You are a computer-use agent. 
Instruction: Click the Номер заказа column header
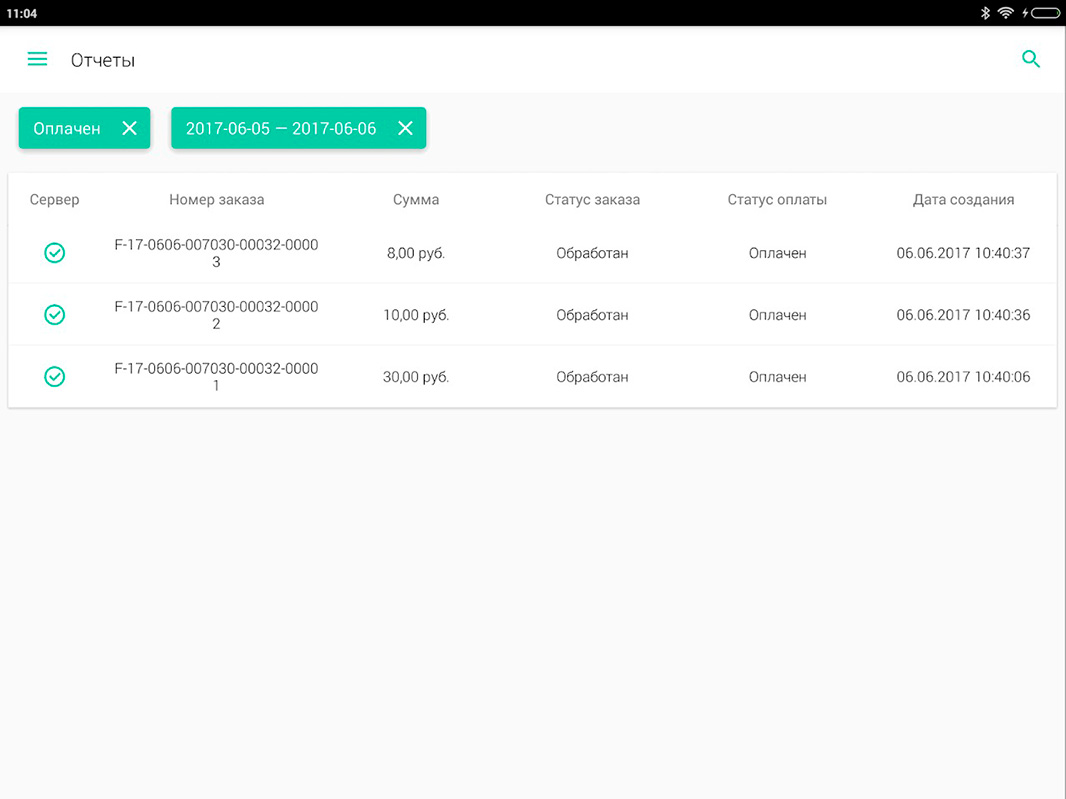216,200
